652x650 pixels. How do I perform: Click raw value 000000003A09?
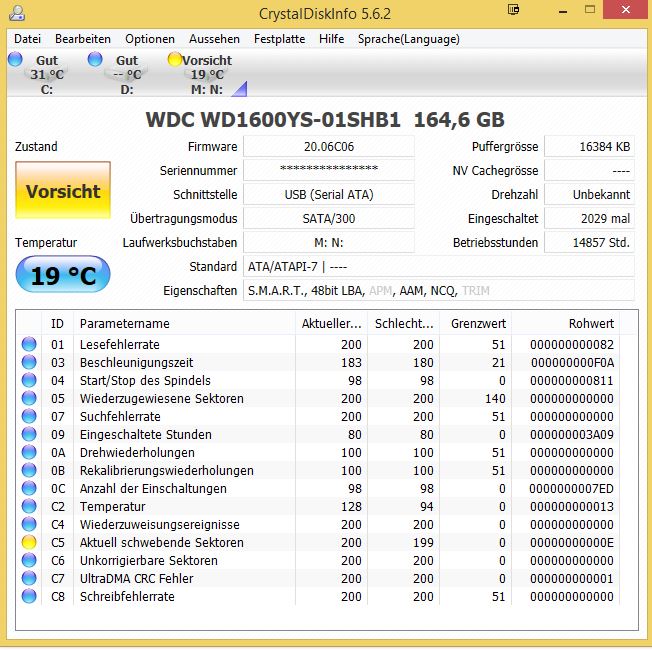[x=572, y=434]
